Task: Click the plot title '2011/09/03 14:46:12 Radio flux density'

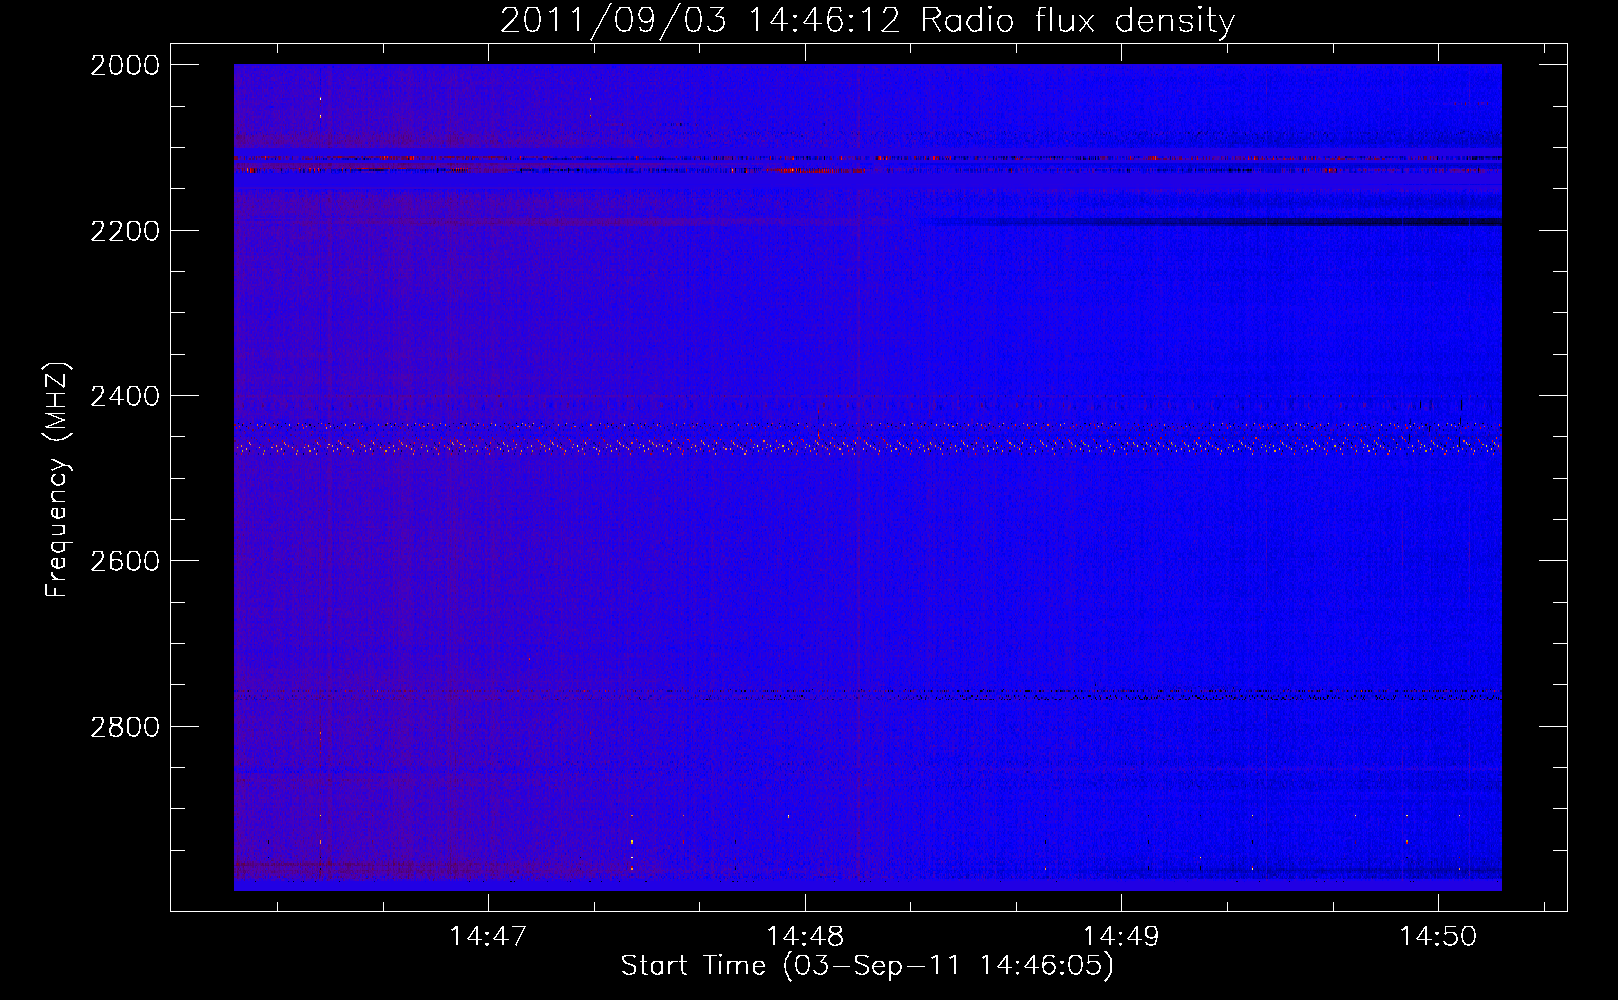Action: pyautogui.click(x=867, y=20)
